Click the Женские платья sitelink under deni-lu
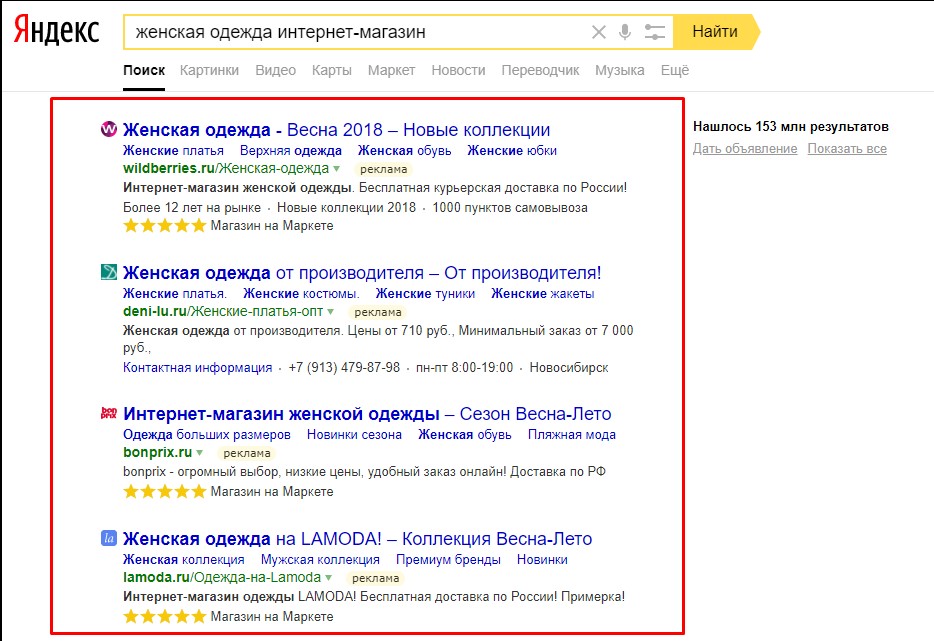 coord(175,294)
